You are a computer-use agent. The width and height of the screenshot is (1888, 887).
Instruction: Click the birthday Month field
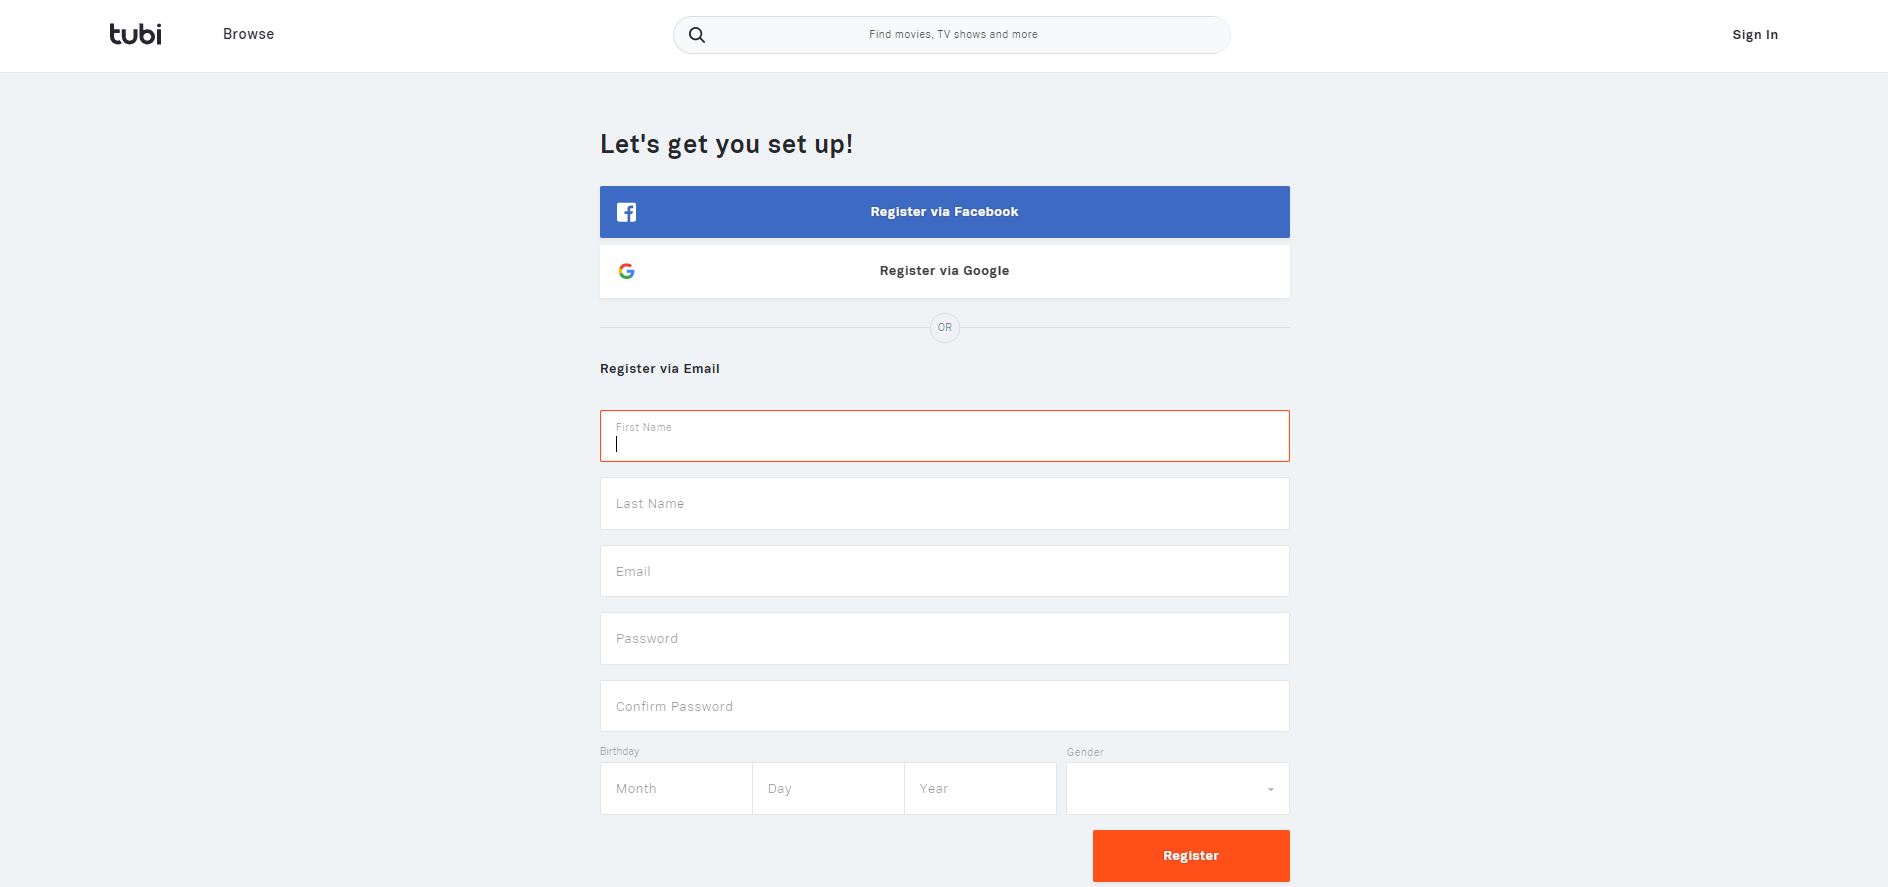[676, 789]
